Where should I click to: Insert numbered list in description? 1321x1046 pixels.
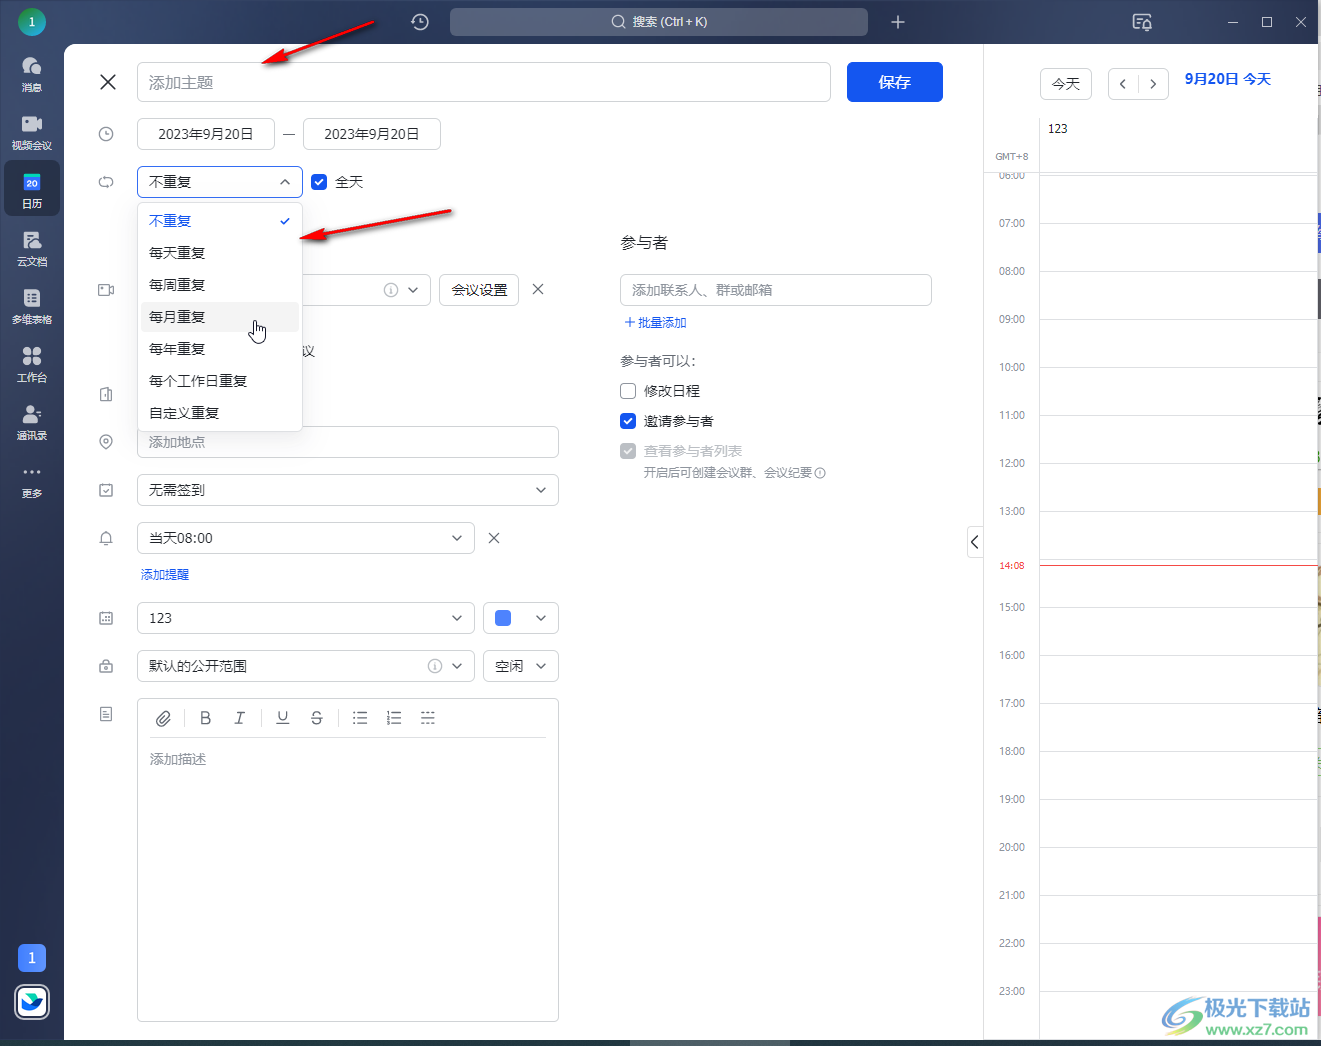pyautogui.click(x=394, y=718)
